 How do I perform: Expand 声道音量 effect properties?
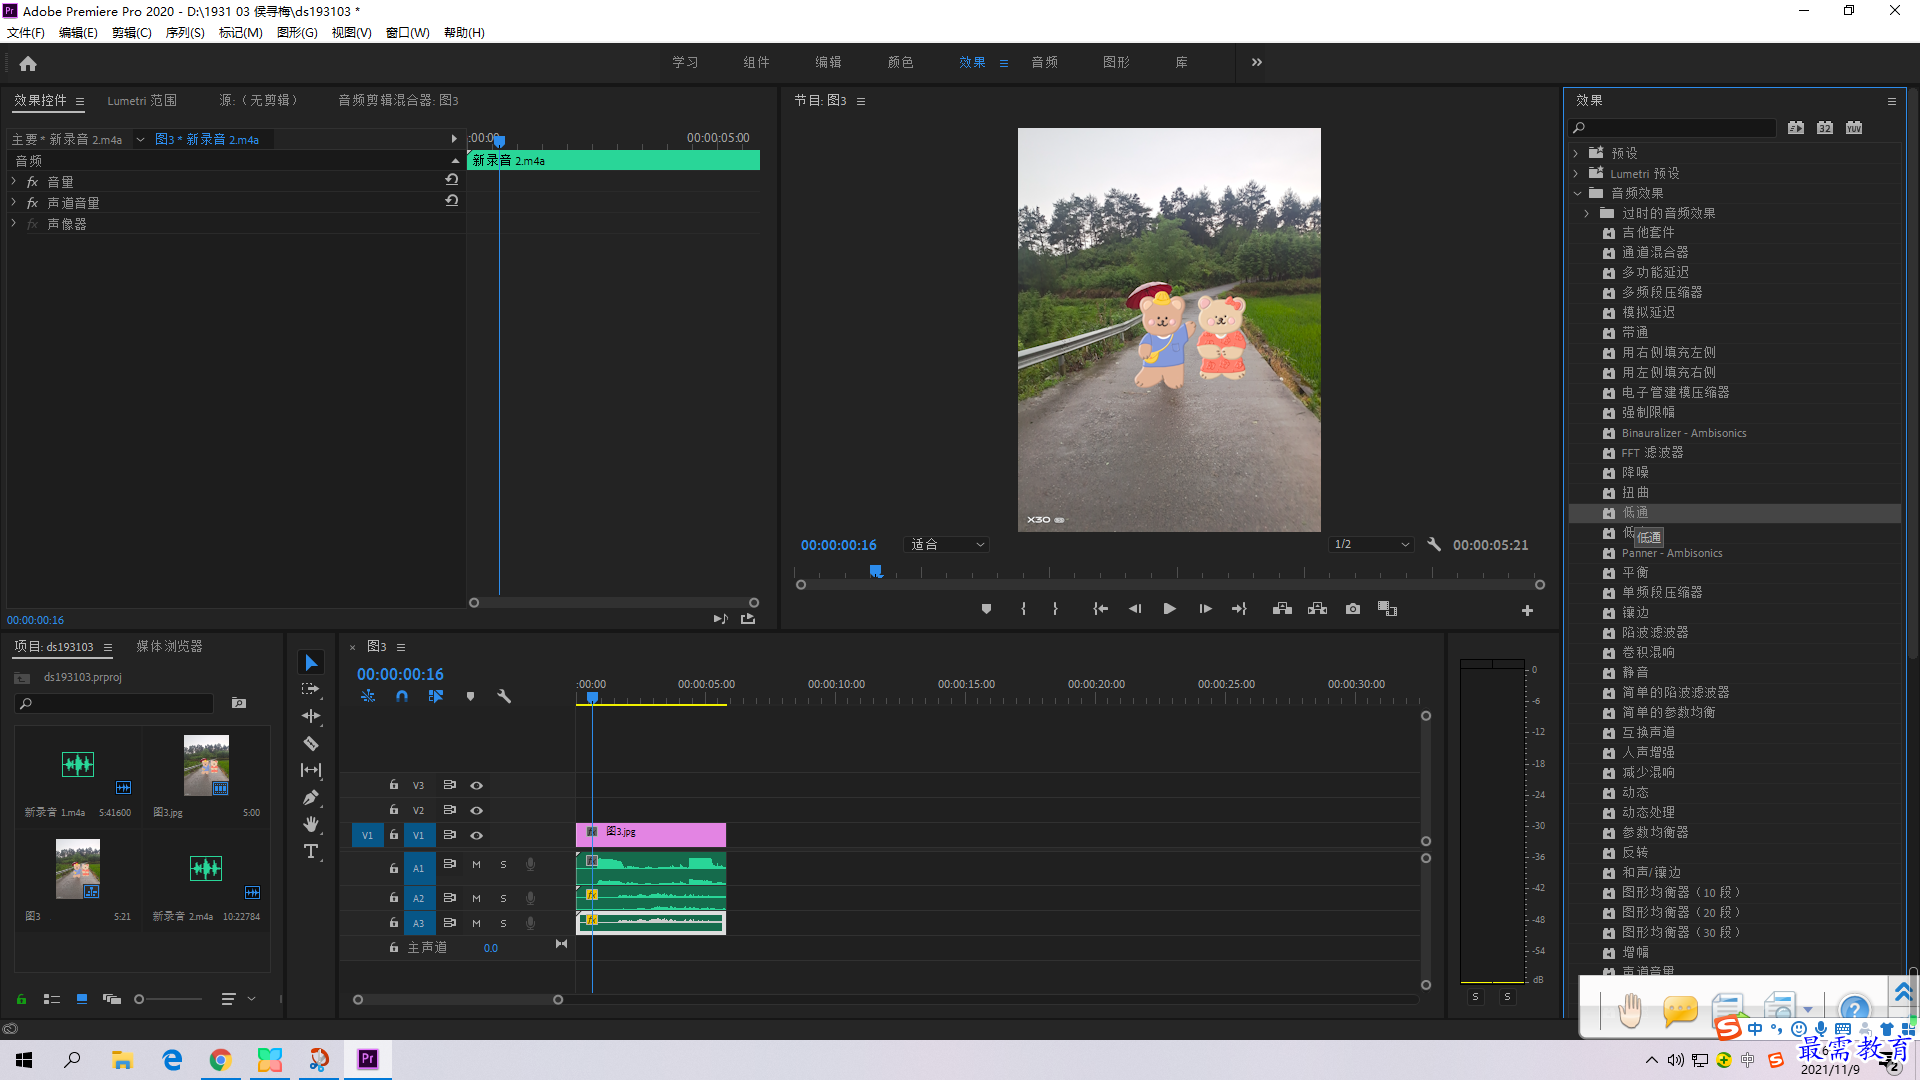coord(14,202)
